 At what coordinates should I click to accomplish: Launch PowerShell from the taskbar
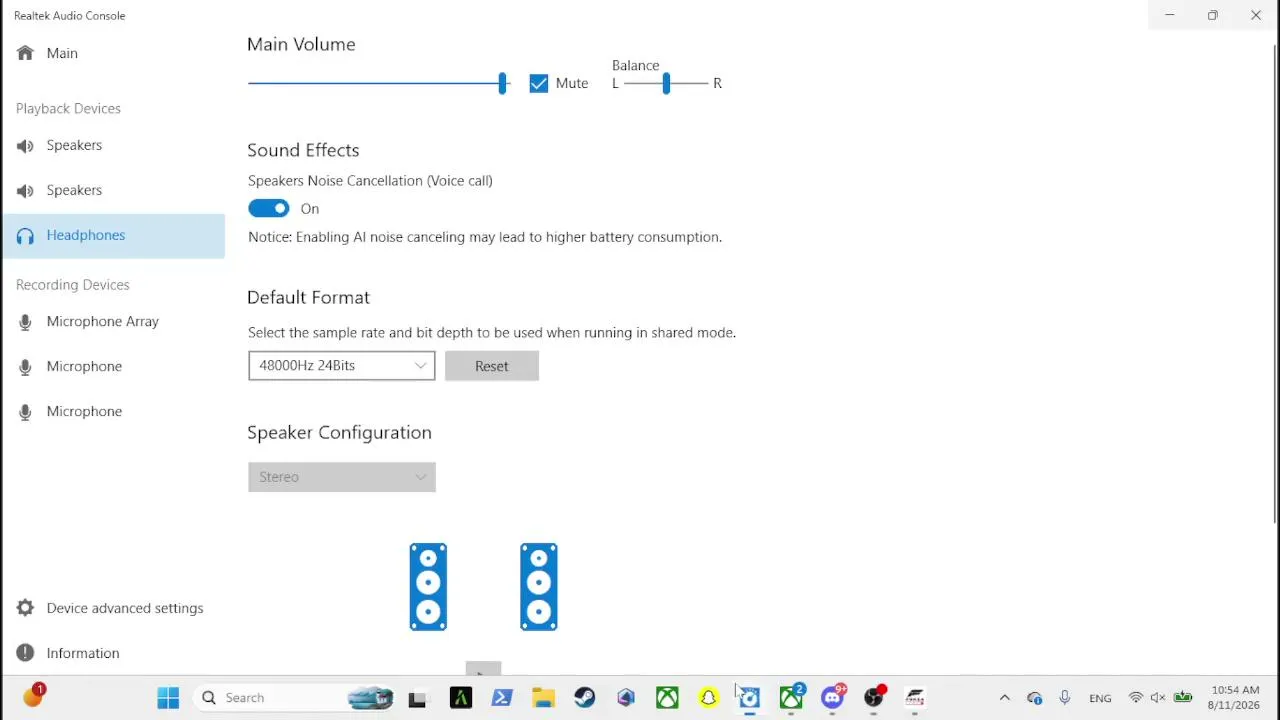(502, 698)
